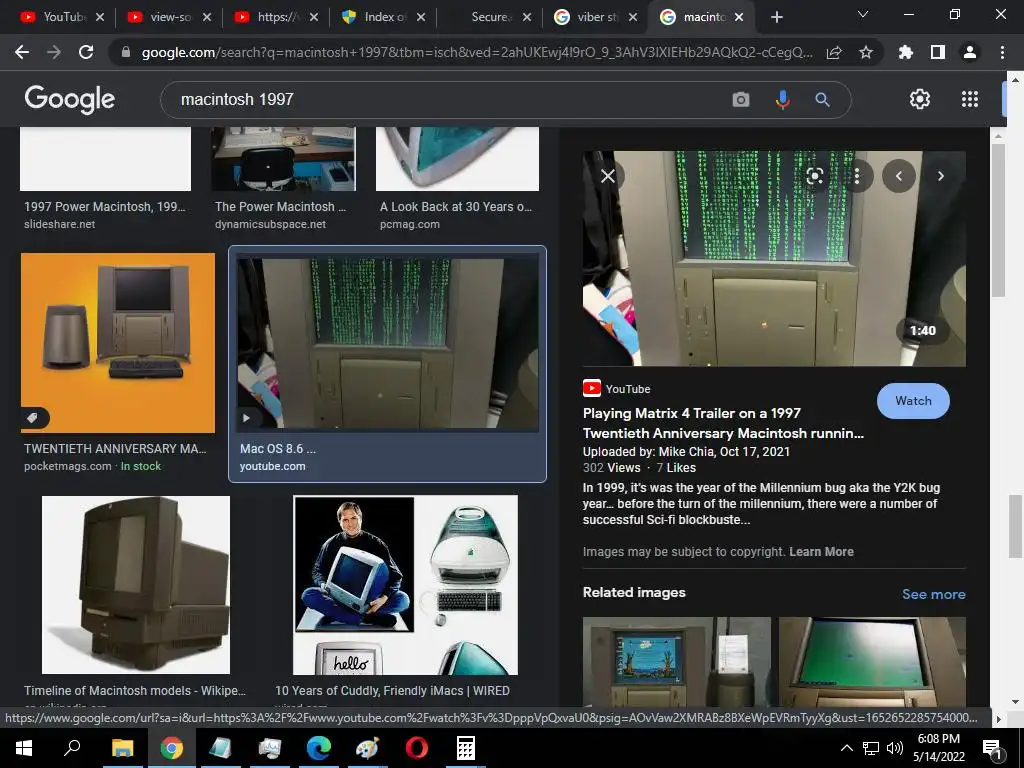Click the large Matrix video preview image
The image size is (1024, 768).
pos(774,259)
